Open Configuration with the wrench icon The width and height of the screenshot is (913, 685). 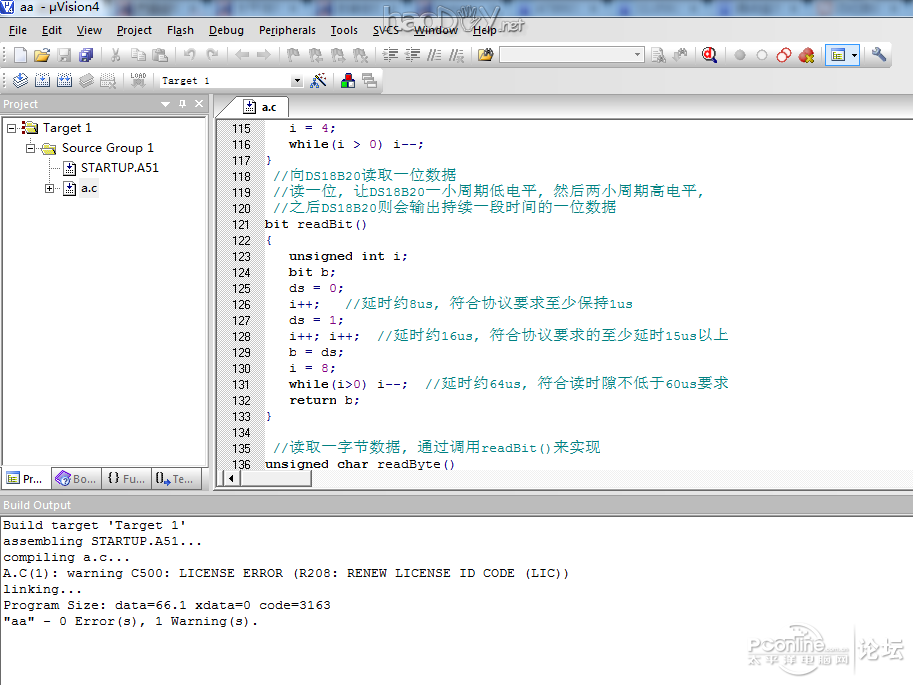click(x=879, y=55)
